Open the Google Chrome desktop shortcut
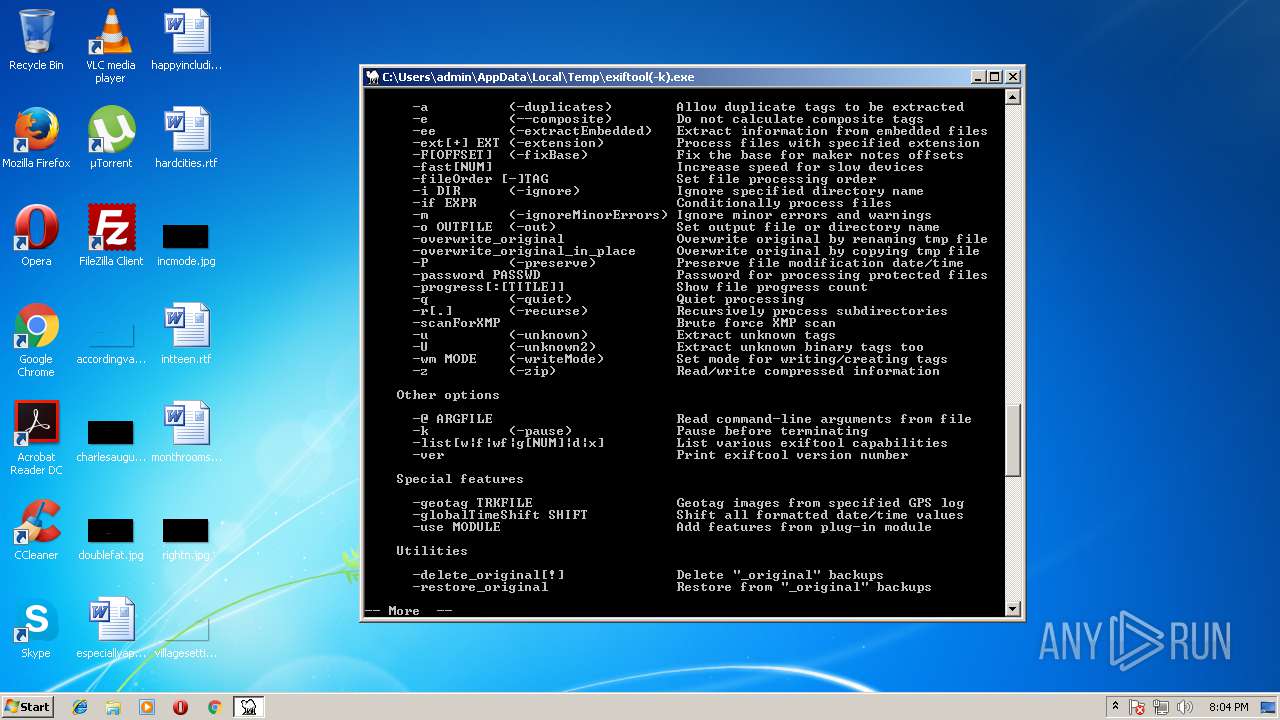 click(36, 340)
